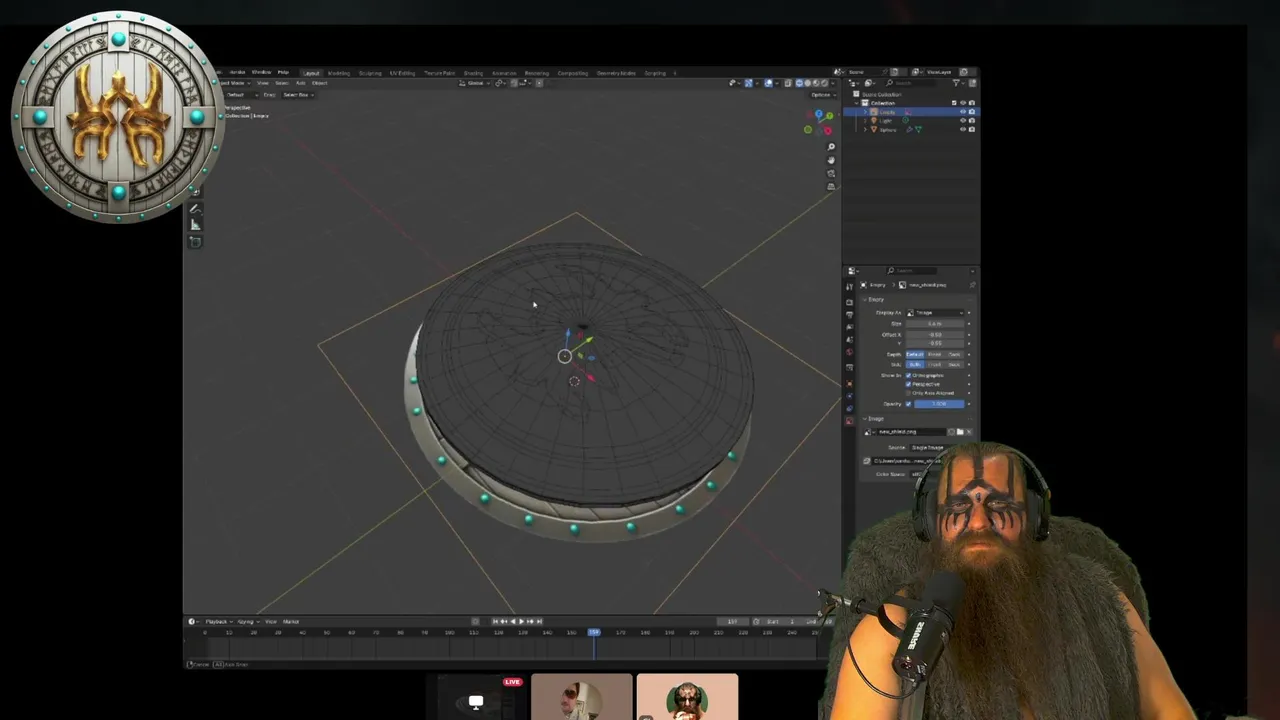Click the Offset X value field

point(935,335)
